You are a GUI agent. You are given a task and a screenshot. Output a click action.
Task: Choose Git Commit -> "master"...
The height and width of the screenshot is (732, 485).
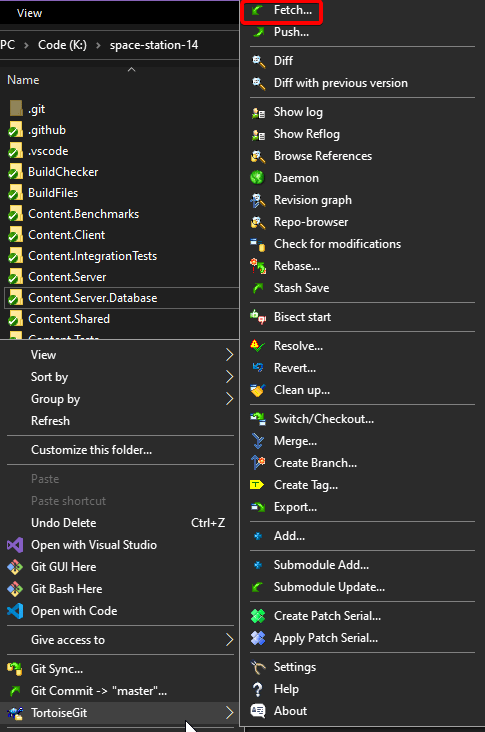point(99,691)
